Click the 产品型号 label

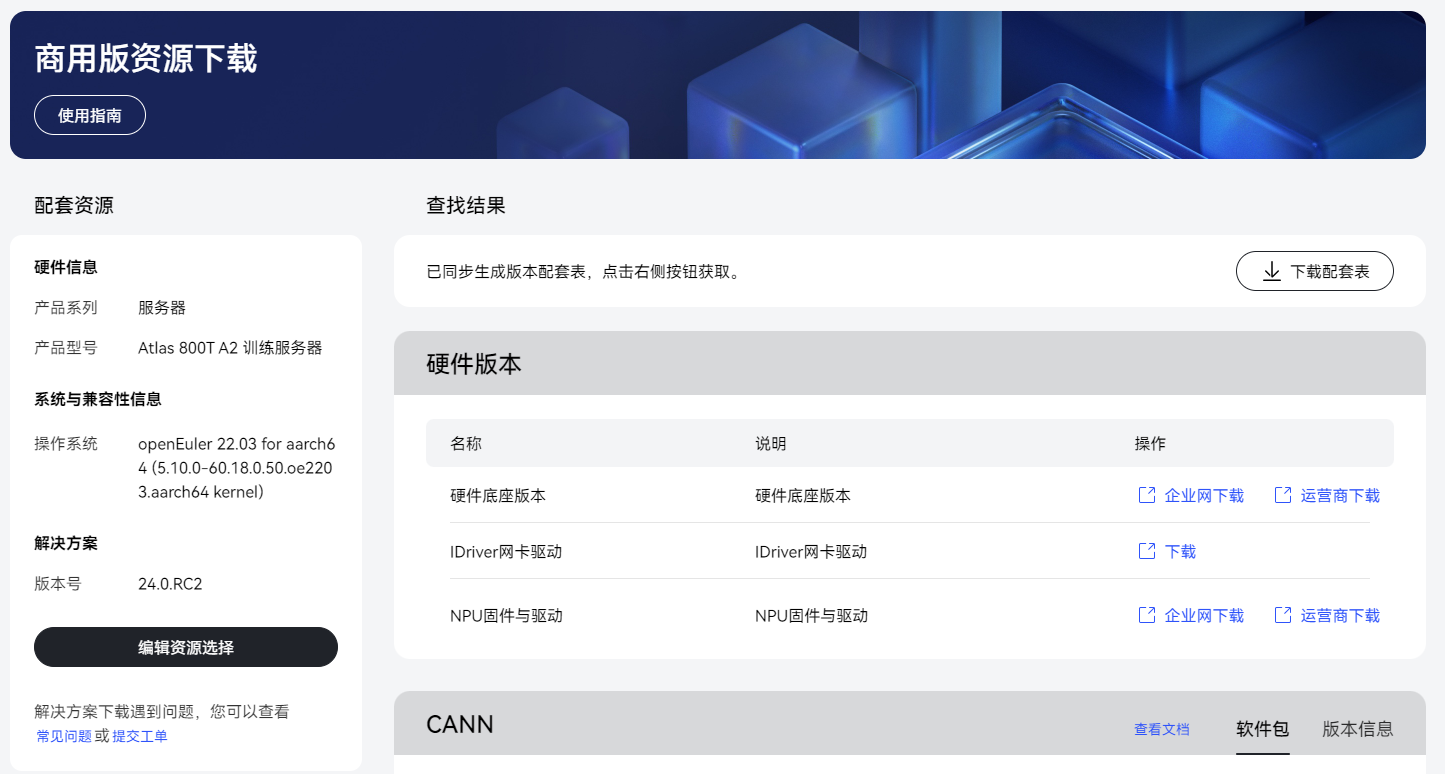pos(66,348)
